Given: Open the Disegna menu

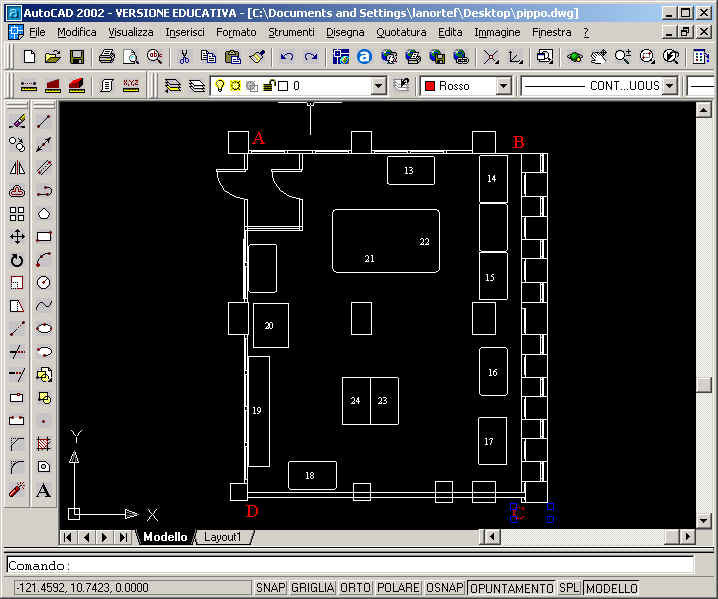Looking at the screenshot, I should click(345, 33).
